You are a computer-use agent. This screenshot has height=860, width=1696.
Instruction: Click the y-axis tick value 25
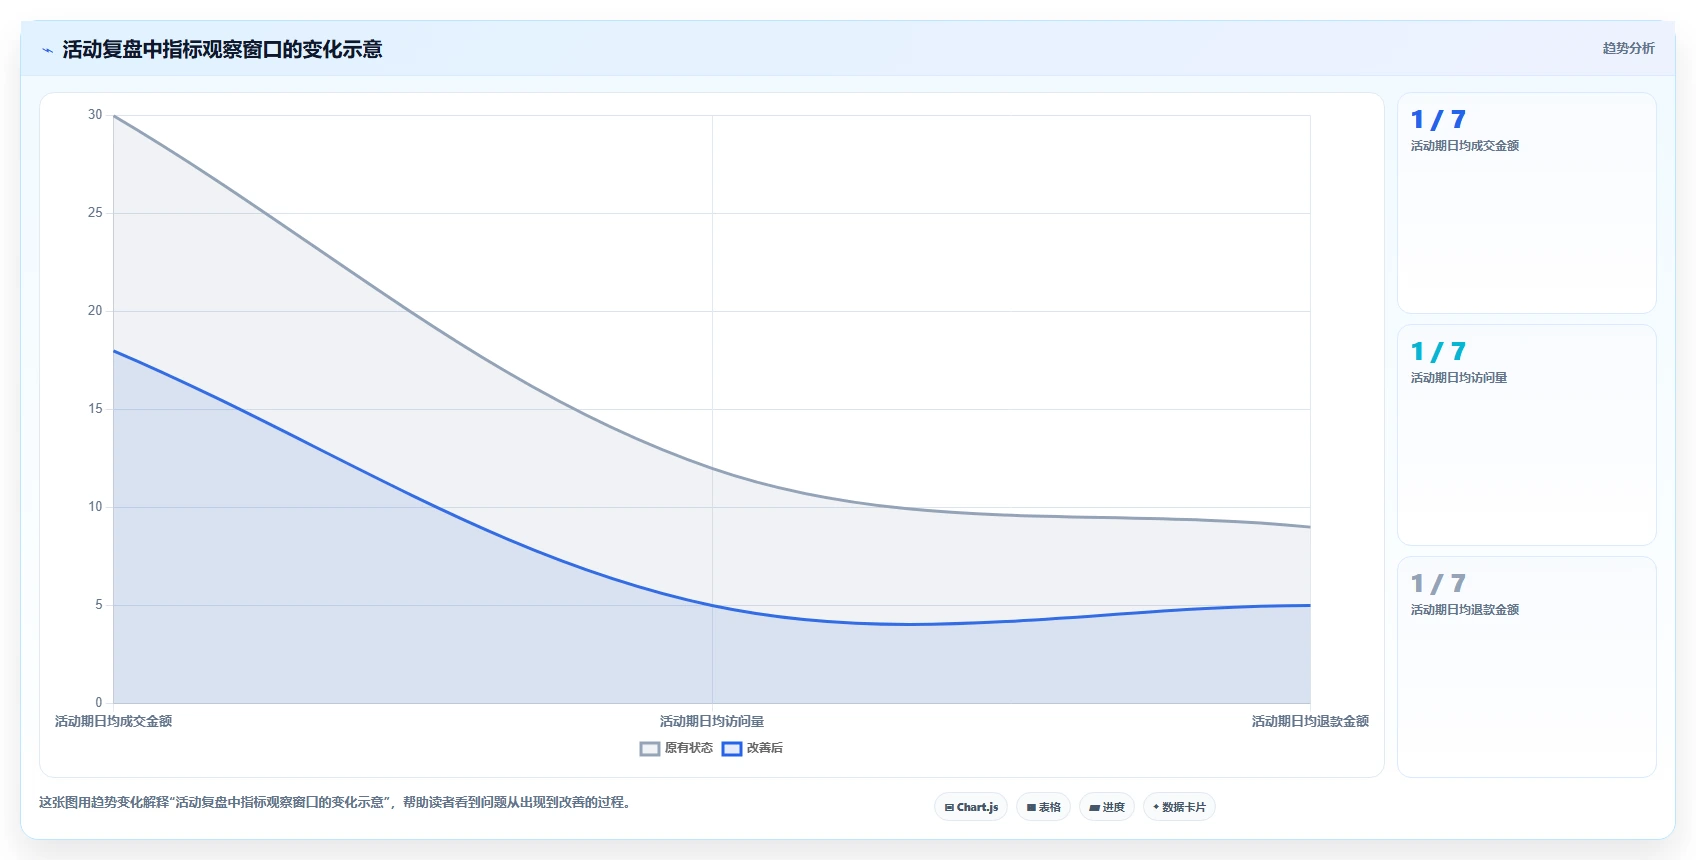95,213
